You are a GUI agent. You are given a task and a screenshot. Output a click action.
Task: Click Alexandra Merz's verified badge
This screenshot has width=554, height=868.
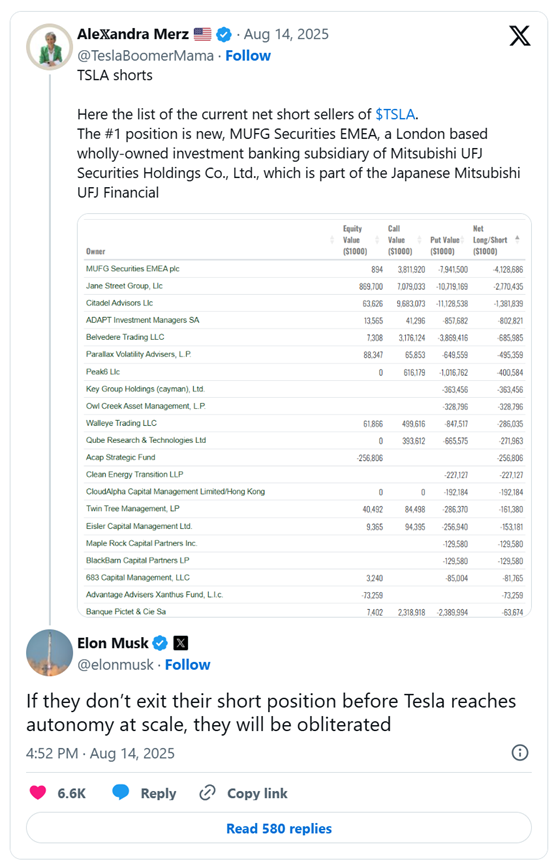click(224, 34)
